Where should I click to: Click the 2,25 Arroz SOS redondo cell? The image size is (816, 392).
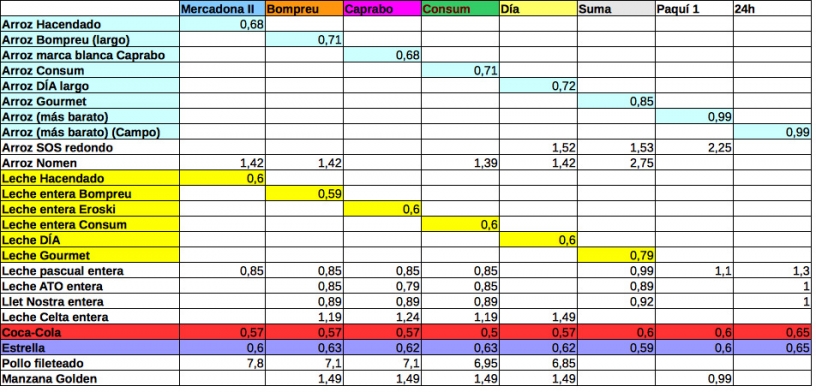tap(694, 147)
